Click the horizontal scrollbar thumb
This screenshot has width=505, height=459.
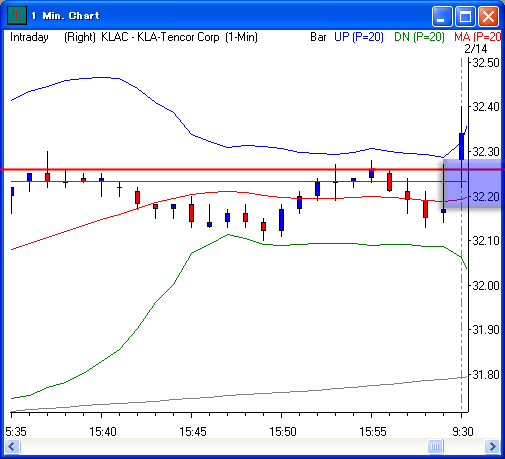(435, 446)
